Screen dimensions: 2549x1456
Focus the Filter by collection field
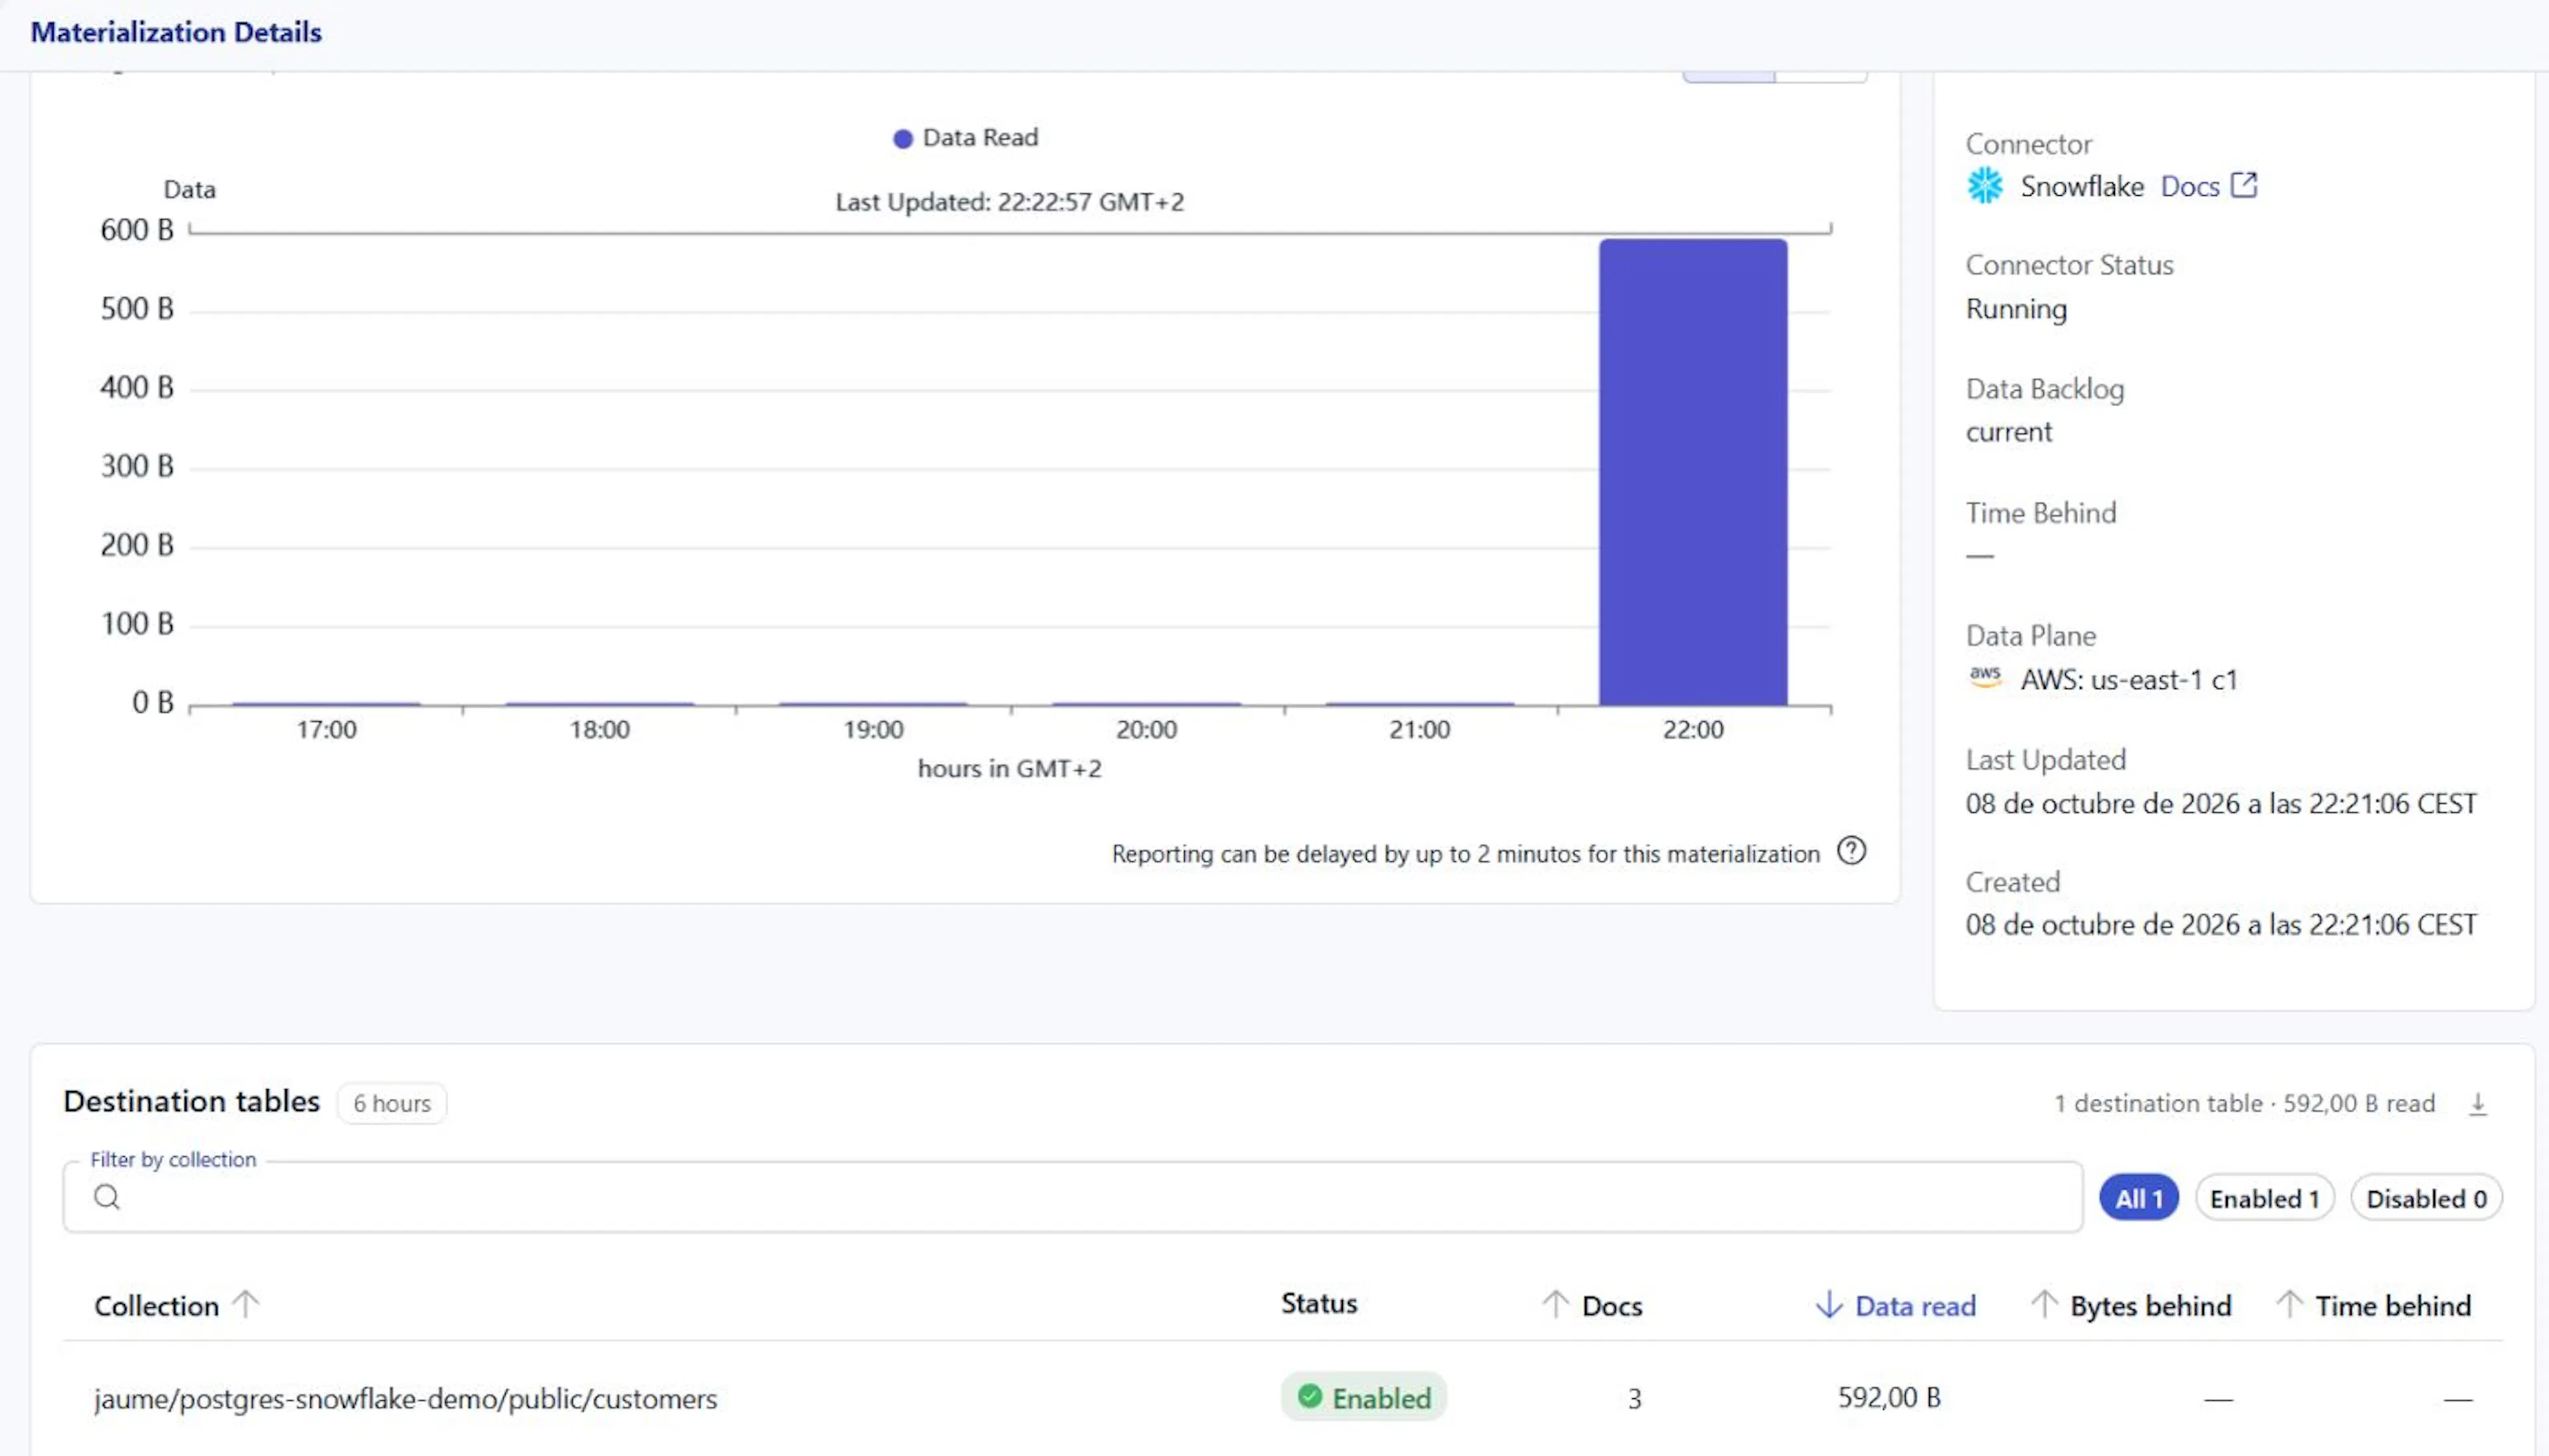click(x=1072, y=1197)
